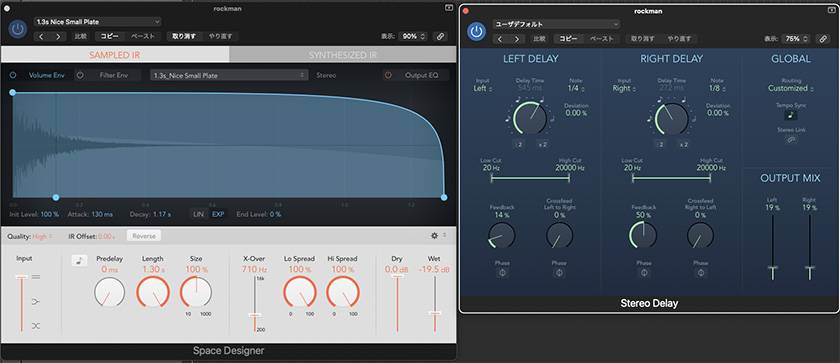The image size is (840, 363).
Task: Toggle the Tempo Sync note icon
Action: tap(790, 115)
